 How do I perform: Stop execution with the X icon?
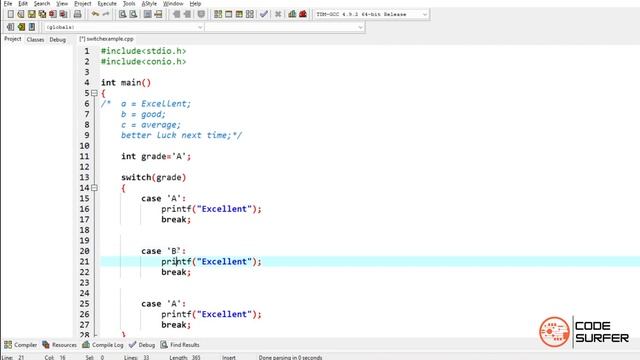278,14
